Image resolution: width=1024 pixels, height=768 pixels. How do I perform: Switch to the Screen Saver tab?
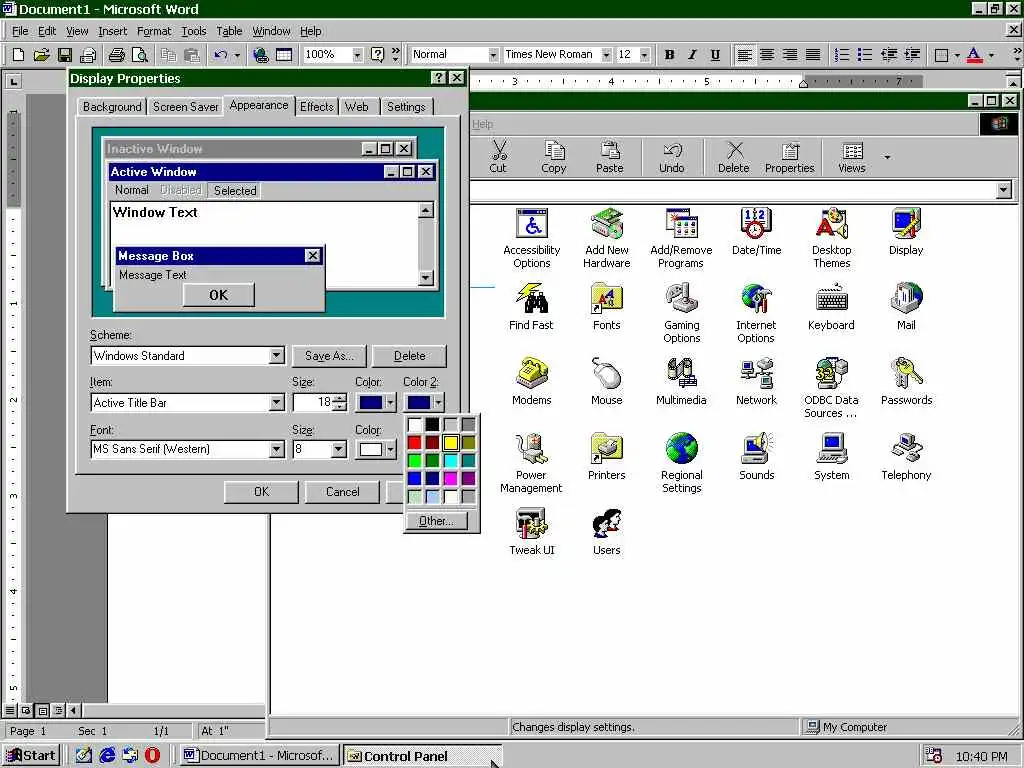pyautogui.click(x=185, y=106)
